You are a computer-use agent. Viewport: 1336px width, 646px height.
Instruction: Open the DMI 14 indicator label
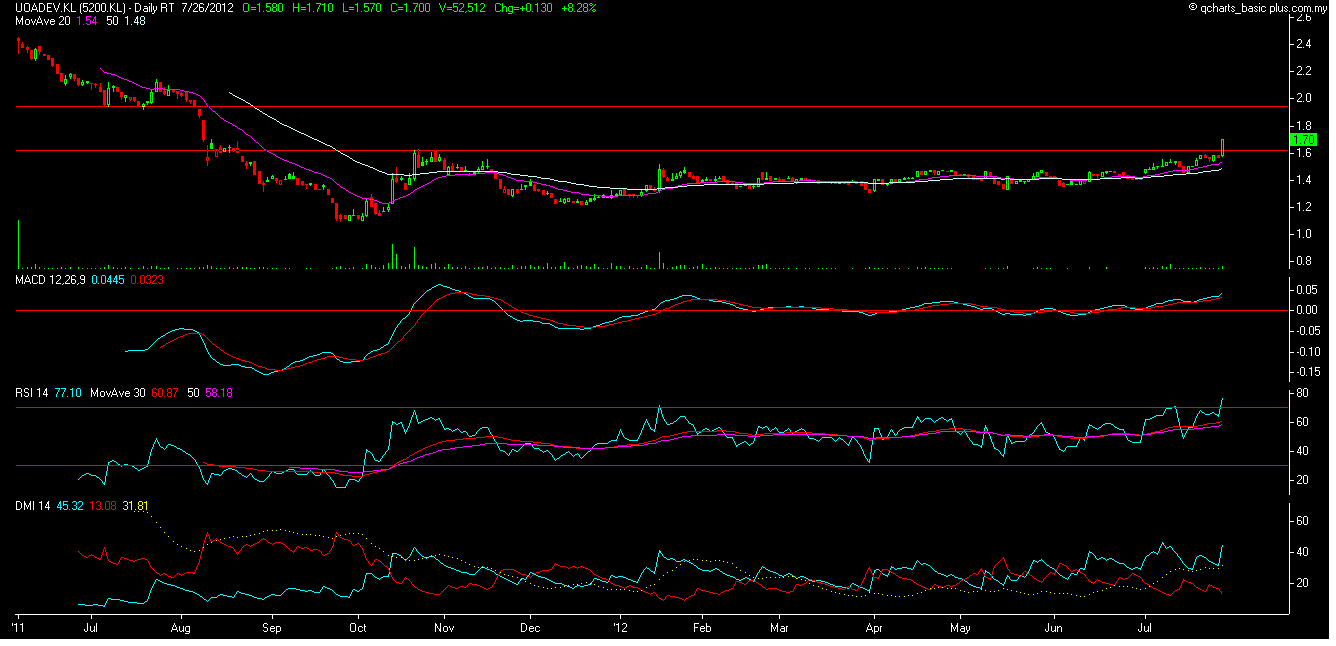pos(31,506)
